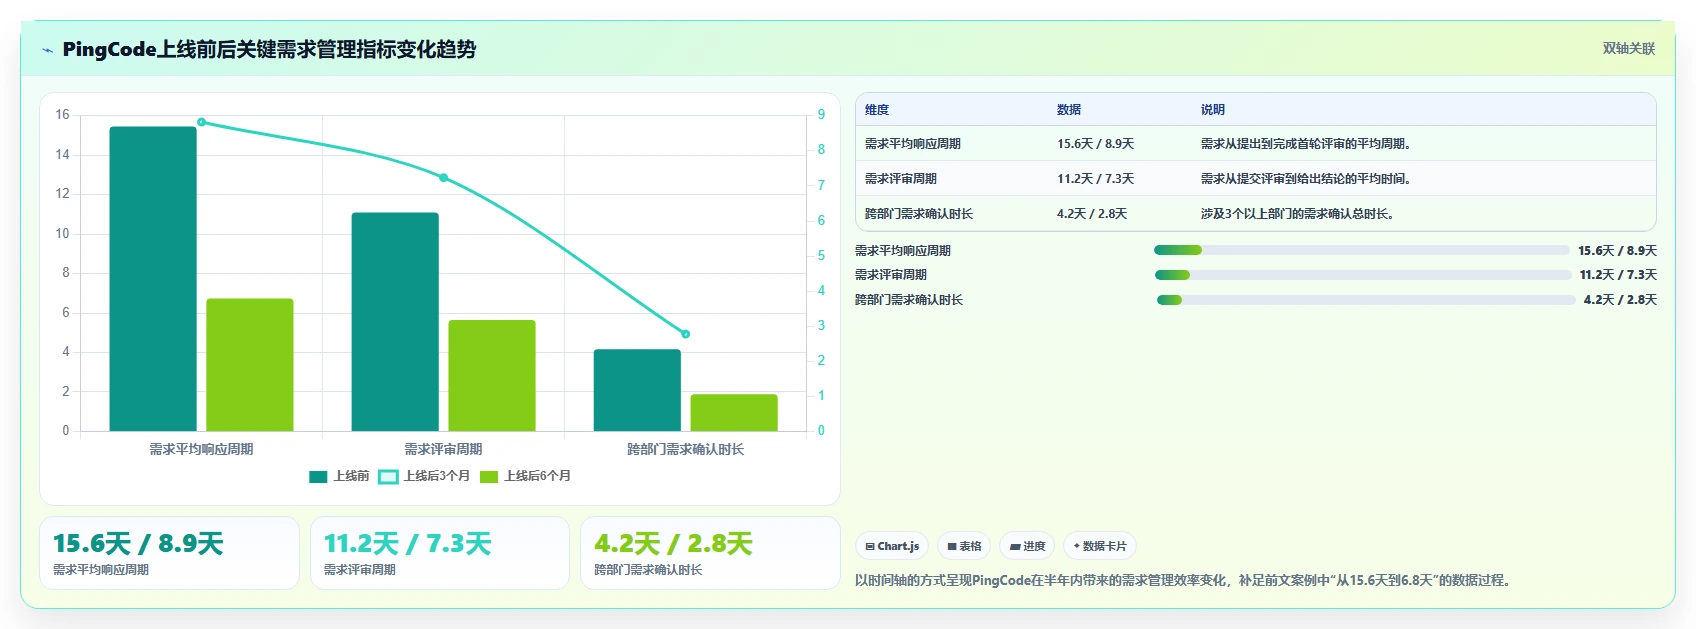
Task: Open the 4.2天 / 2.8天 stat card
Action: [710, 553]
